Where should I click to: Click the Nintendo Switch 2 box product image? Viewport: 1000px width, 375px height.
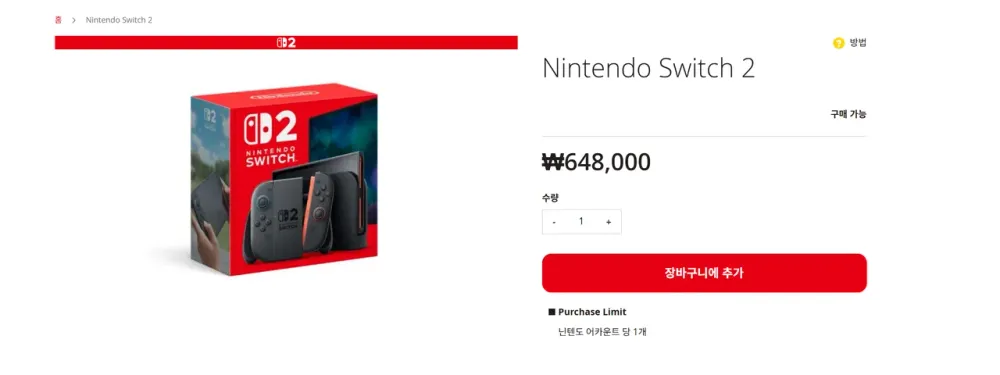click(x=284, y=180)
